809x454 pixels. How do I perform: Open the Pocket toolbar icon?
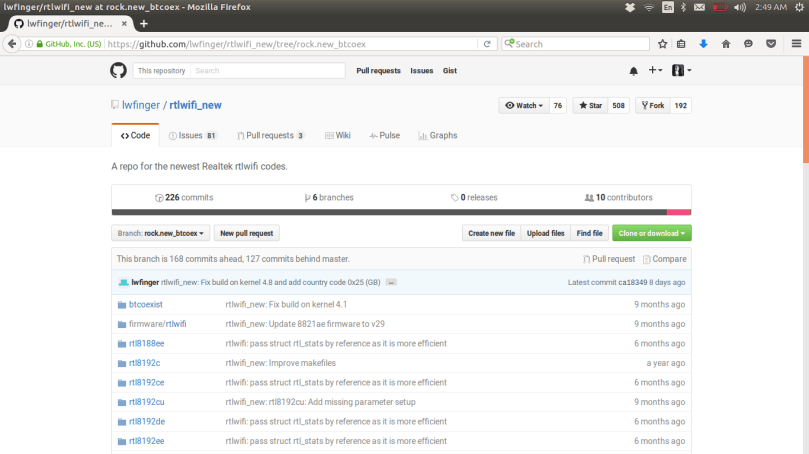pyautogui.click(x=771, y=44)
